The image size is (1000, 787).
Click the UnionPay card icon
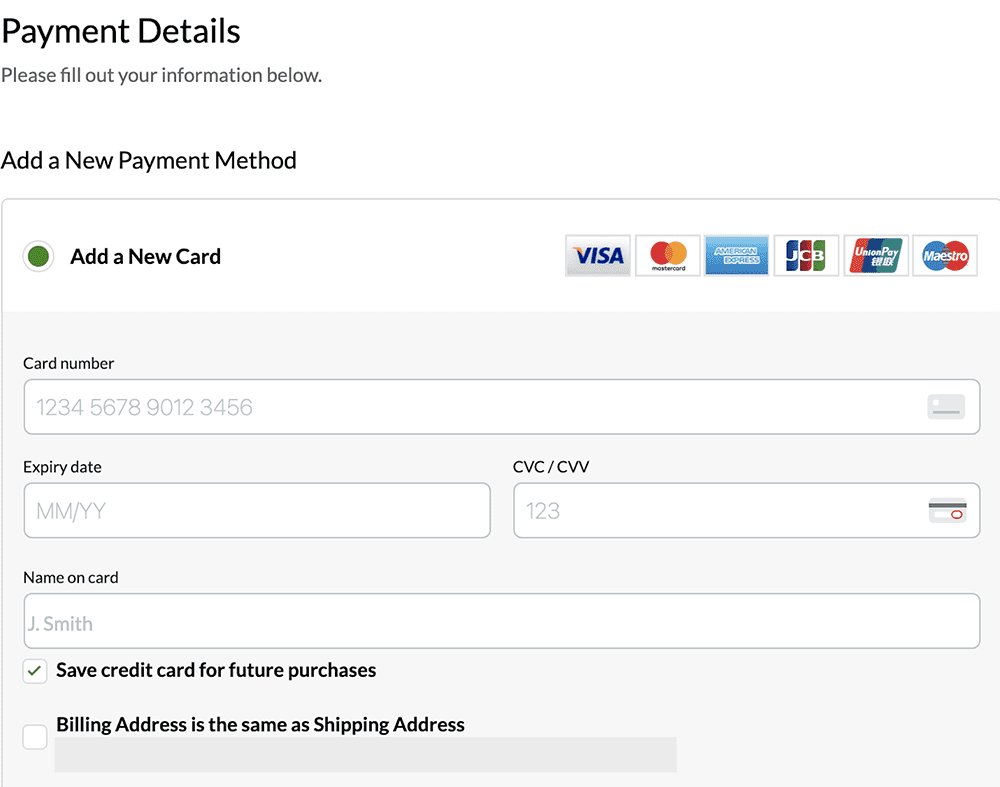[x=875, y=256]
